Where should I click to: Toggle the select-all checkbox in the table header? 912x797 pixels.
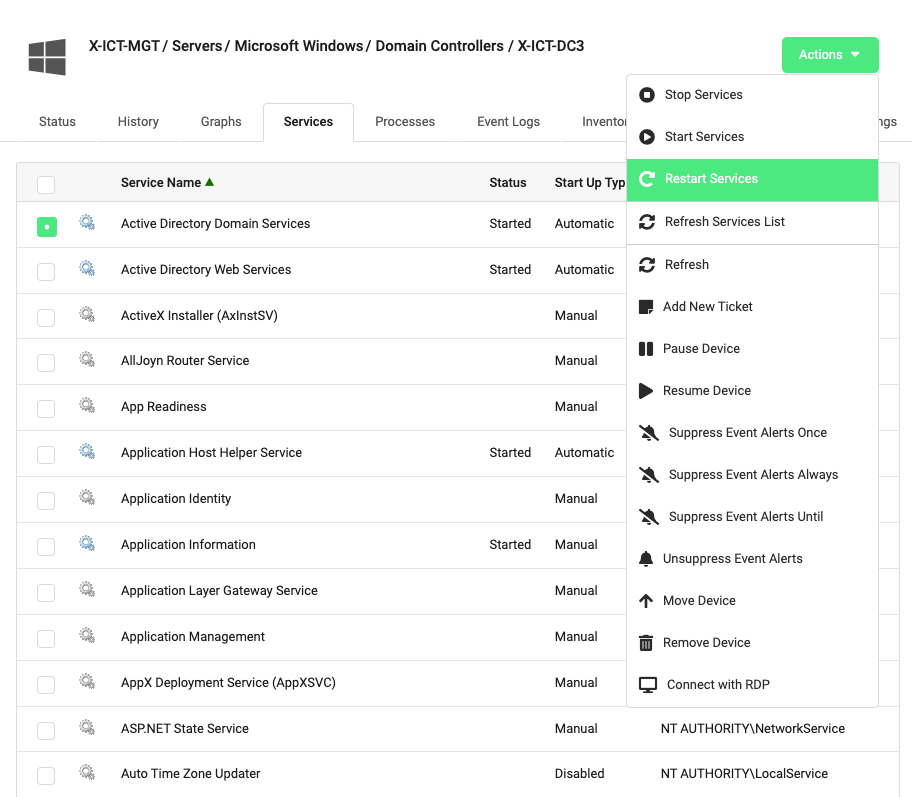pos(45,184)
